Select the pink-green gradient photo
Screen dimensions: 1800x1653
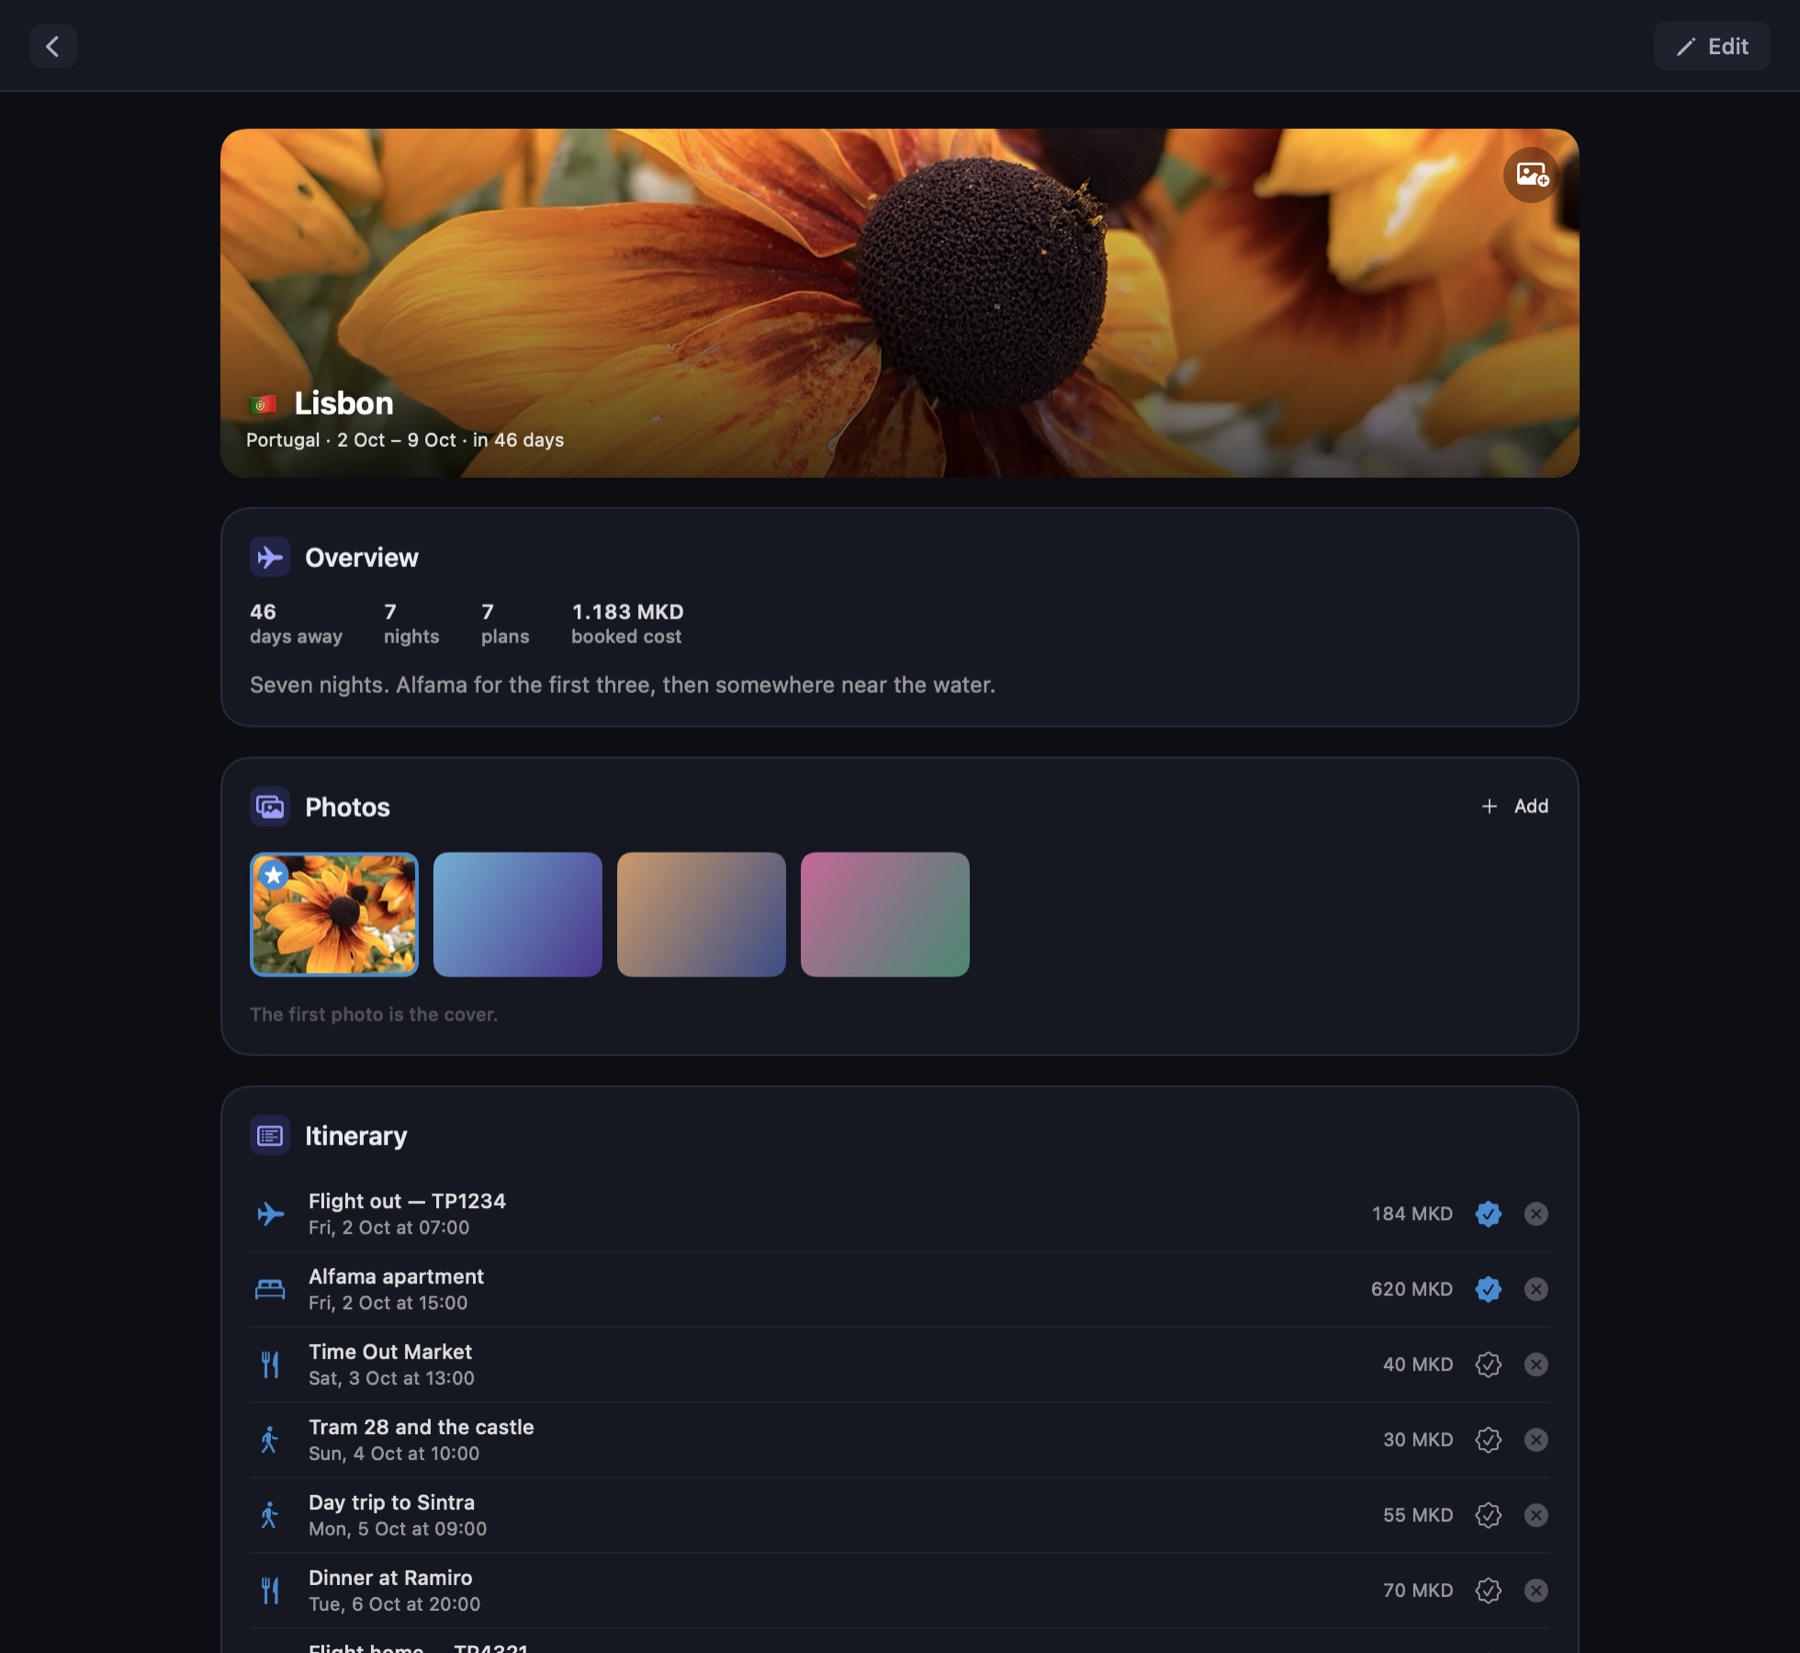885,914
